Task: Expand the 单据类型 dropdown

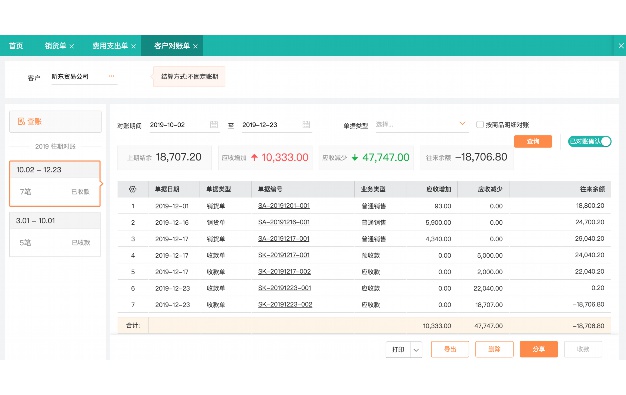Action: pos(421,125)
